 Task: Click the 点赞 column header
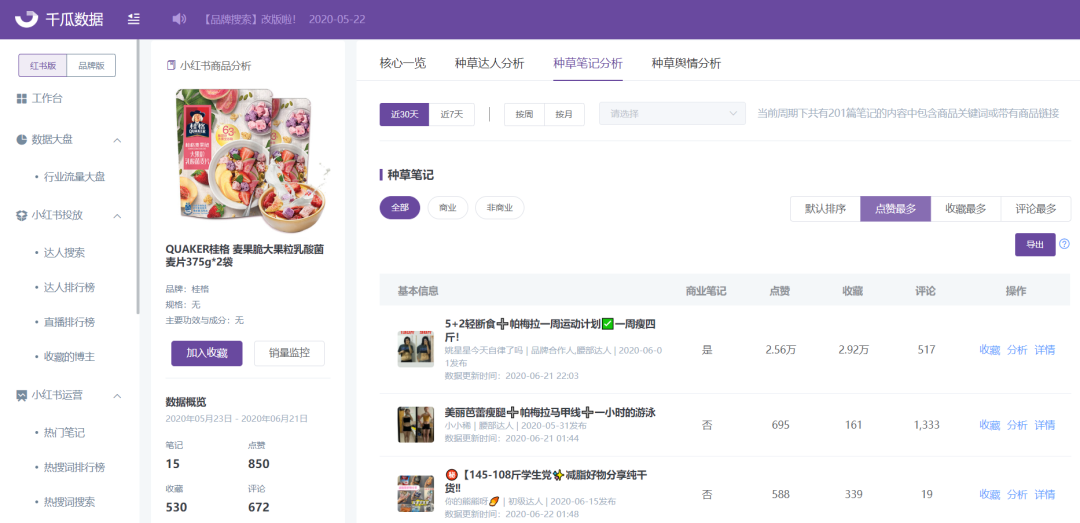pyautogui.click(x=780, y=291)
